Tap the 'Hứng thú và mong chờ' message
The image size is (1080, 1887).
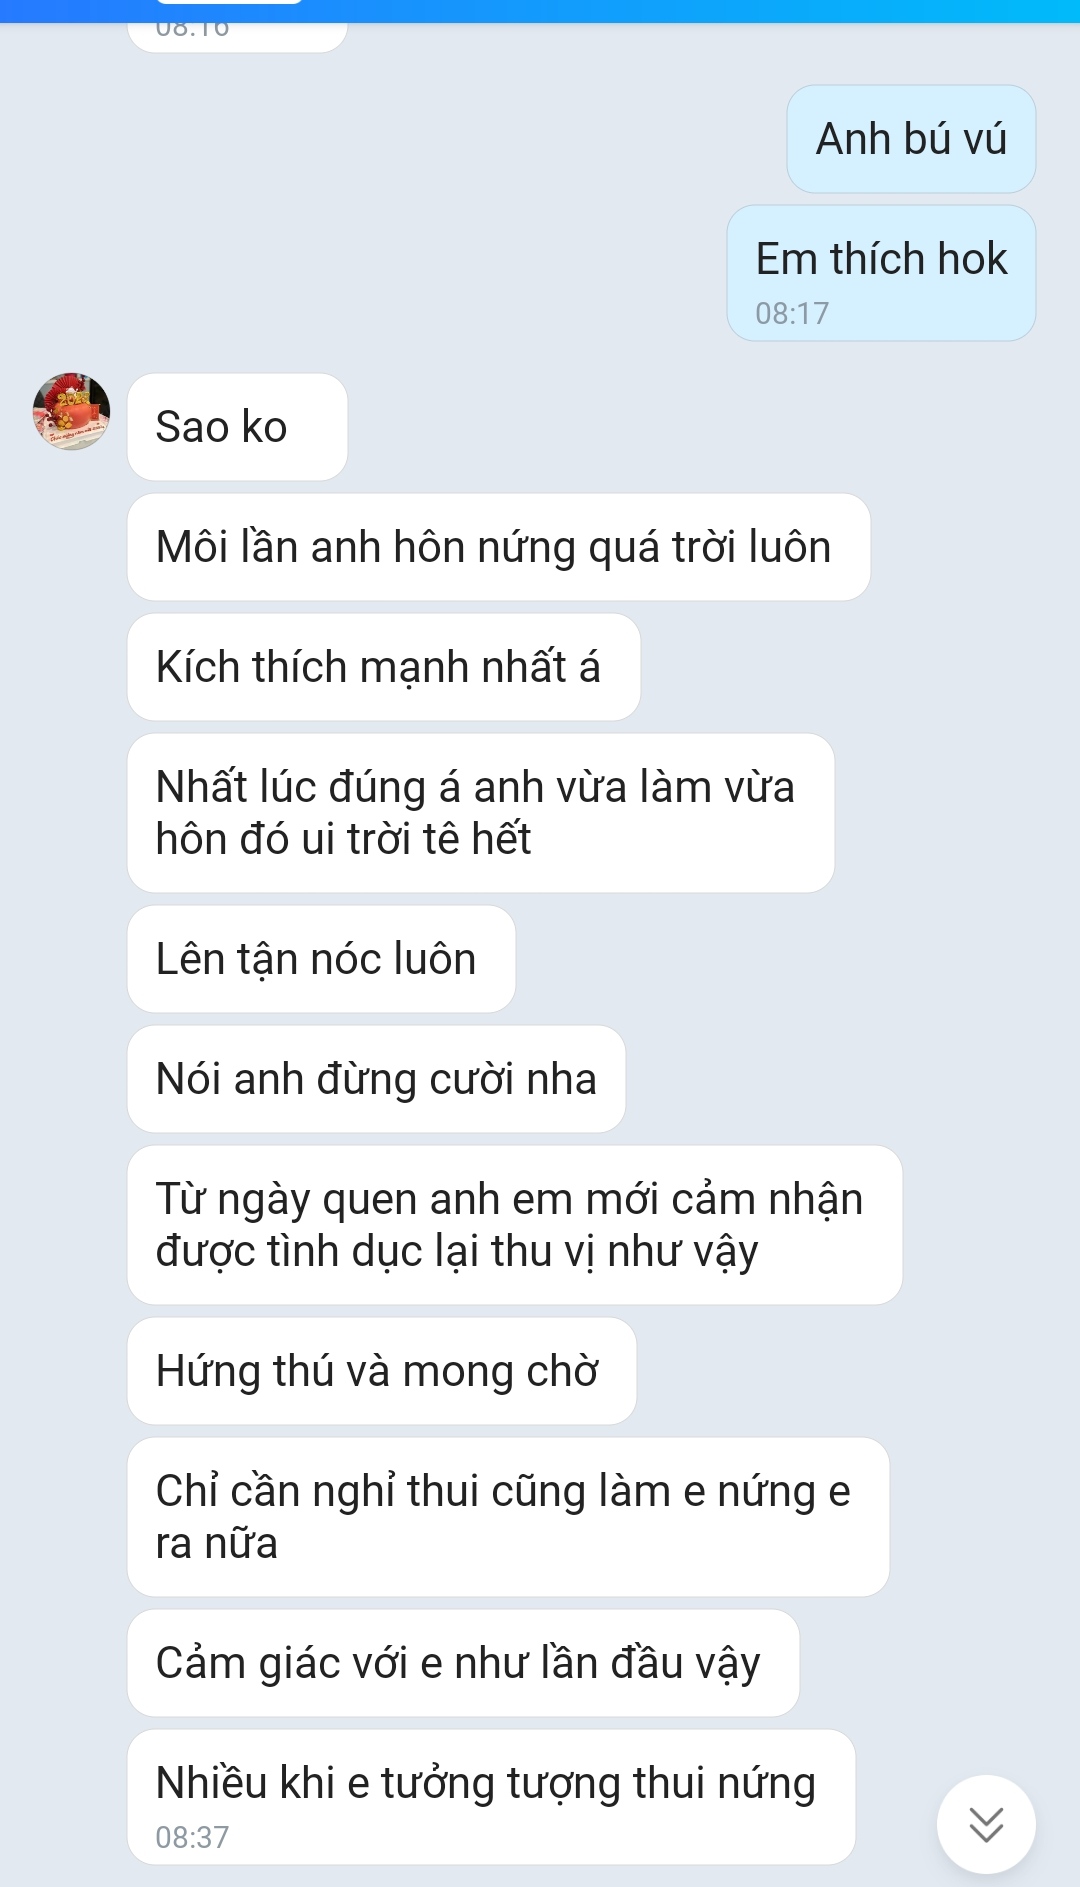point(382,1371)
